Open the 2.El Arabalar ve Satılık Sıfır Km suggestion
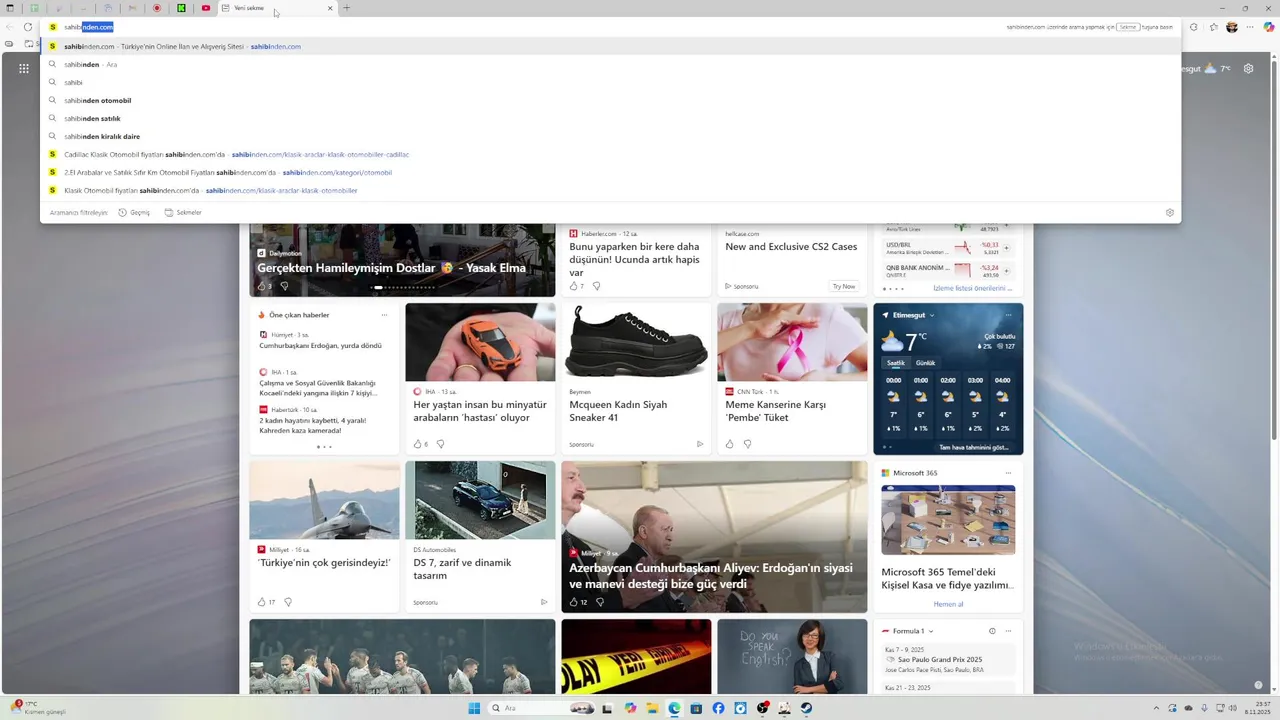This screenshot has height=720, width=1280. 610,172
